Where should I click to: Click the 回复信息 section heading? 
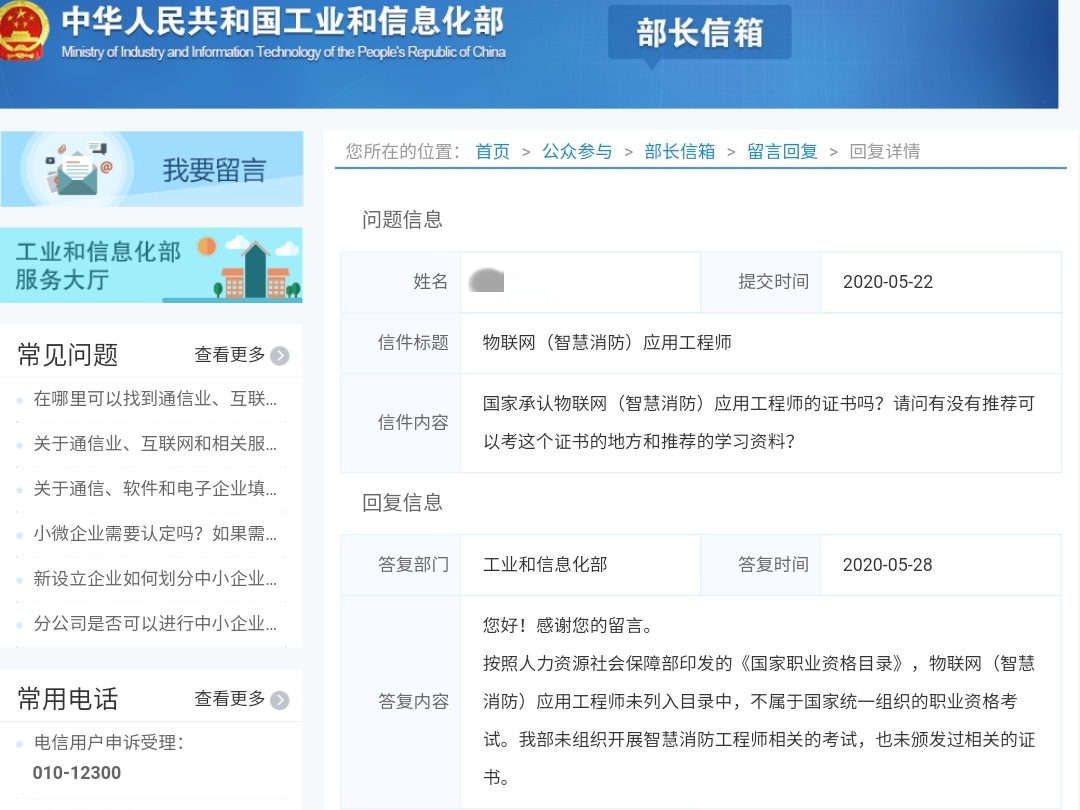pyautogui.click(x=402, y=503)
